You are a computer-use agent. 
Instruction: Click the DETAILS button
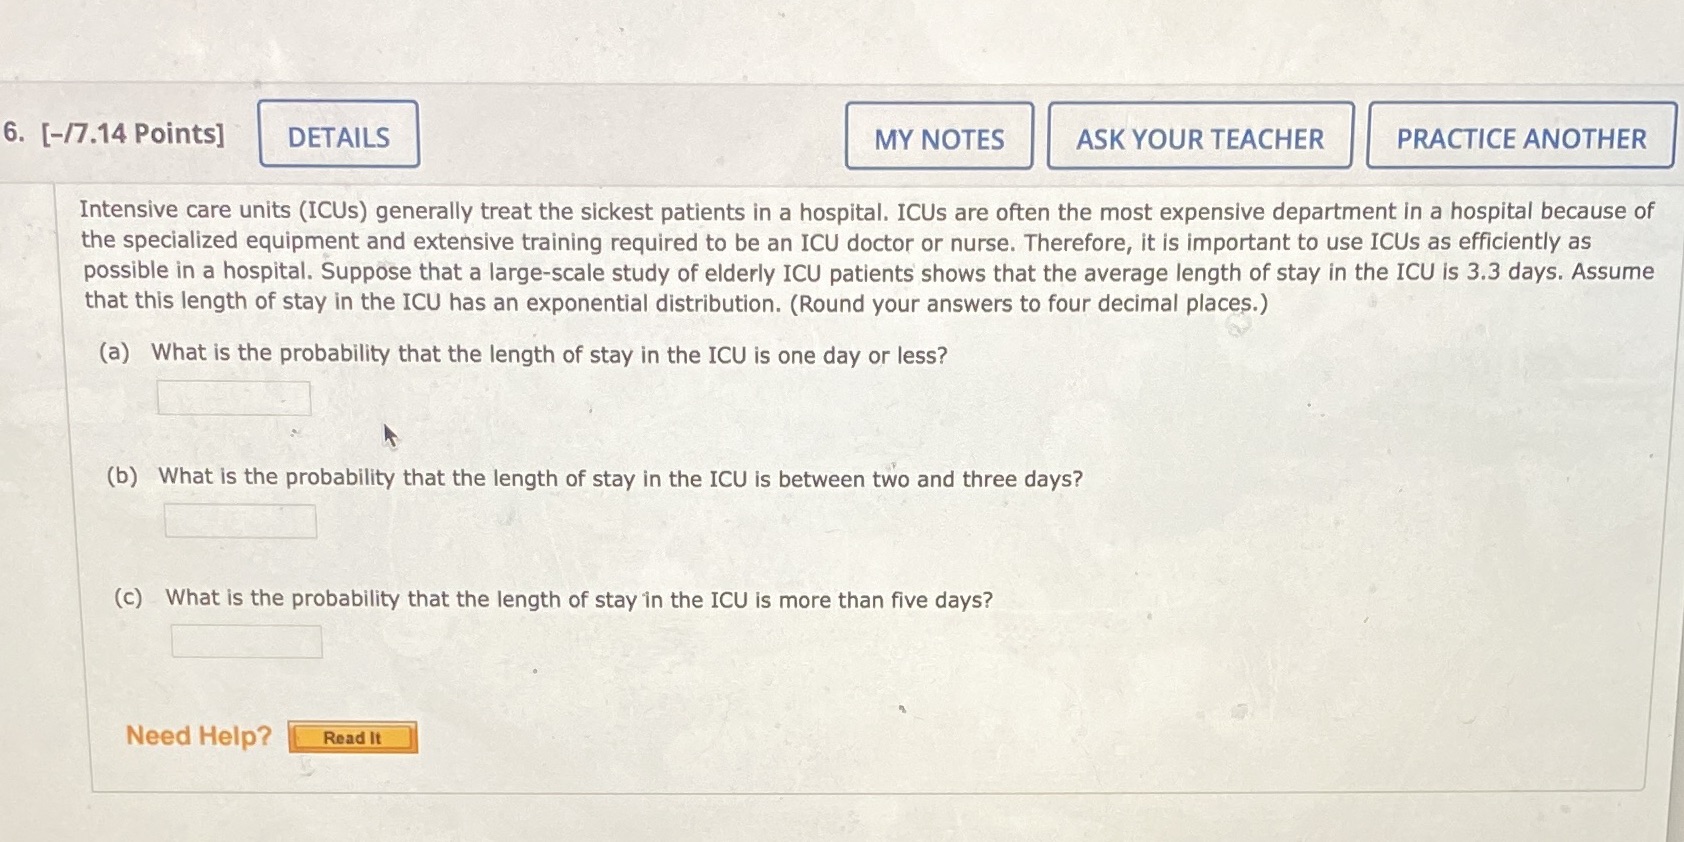[x=338, y=136]
